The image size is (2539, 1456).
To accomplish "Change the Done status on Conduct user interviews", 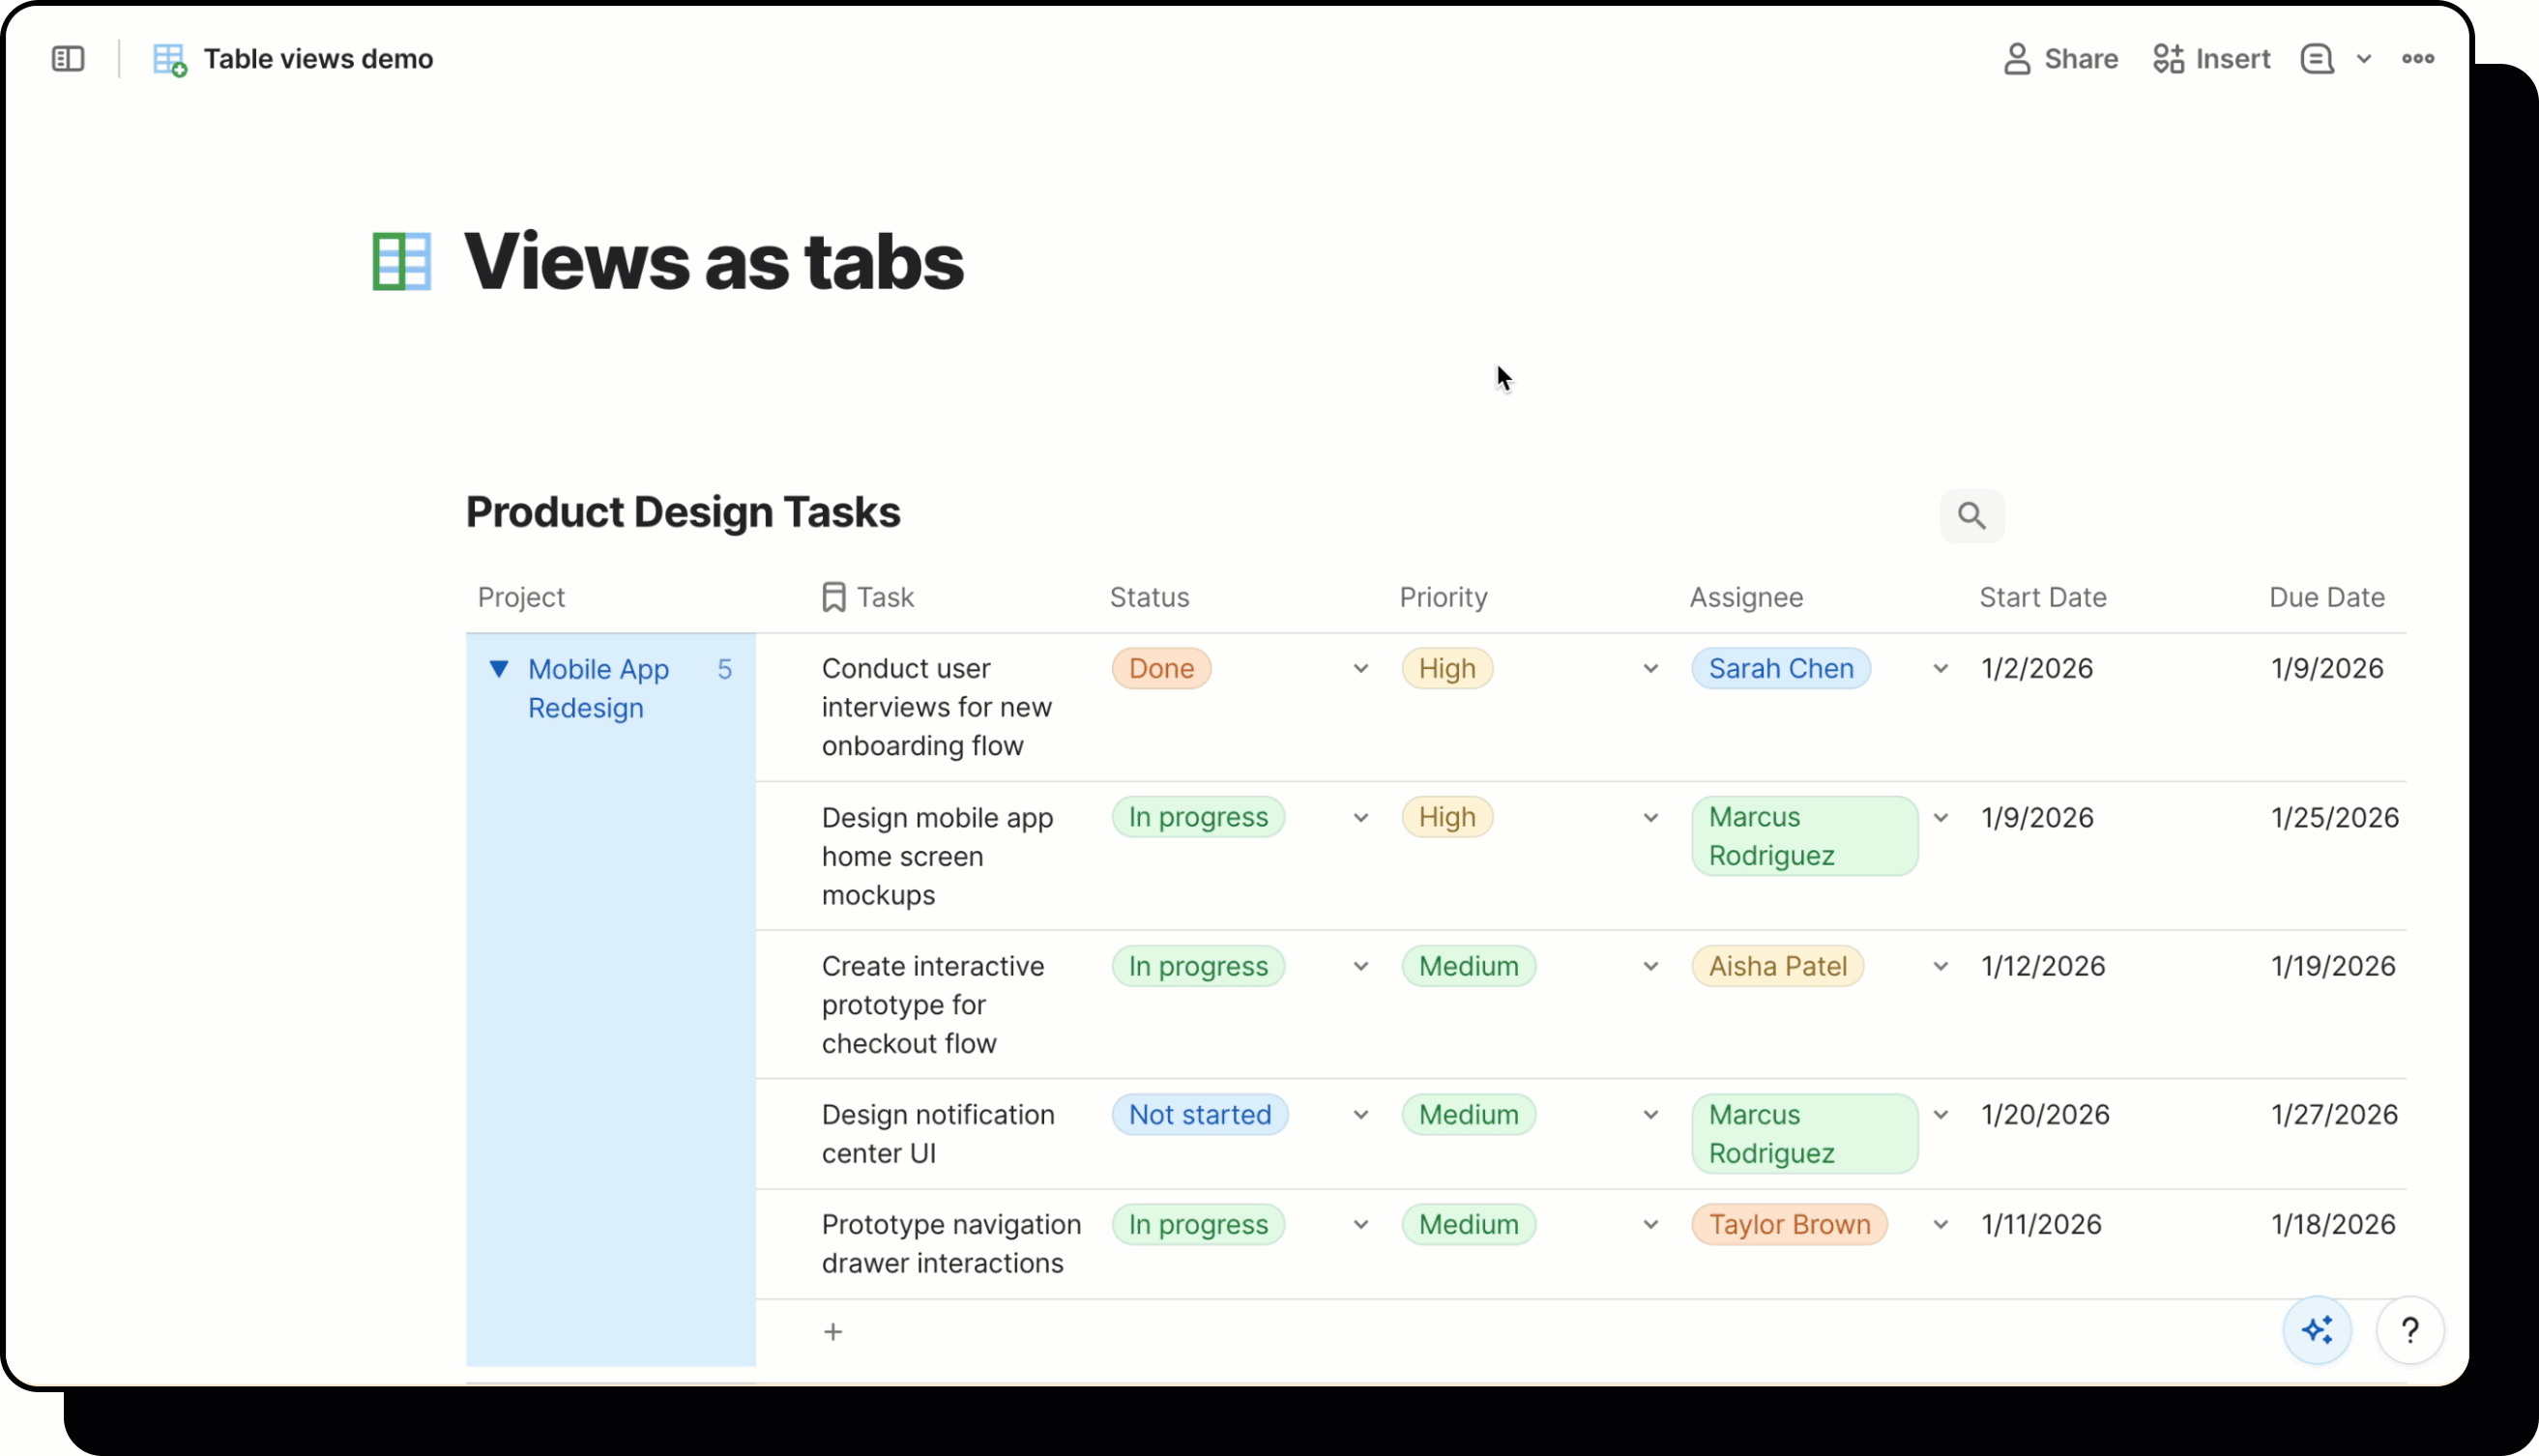I will tap(1160, 668).
